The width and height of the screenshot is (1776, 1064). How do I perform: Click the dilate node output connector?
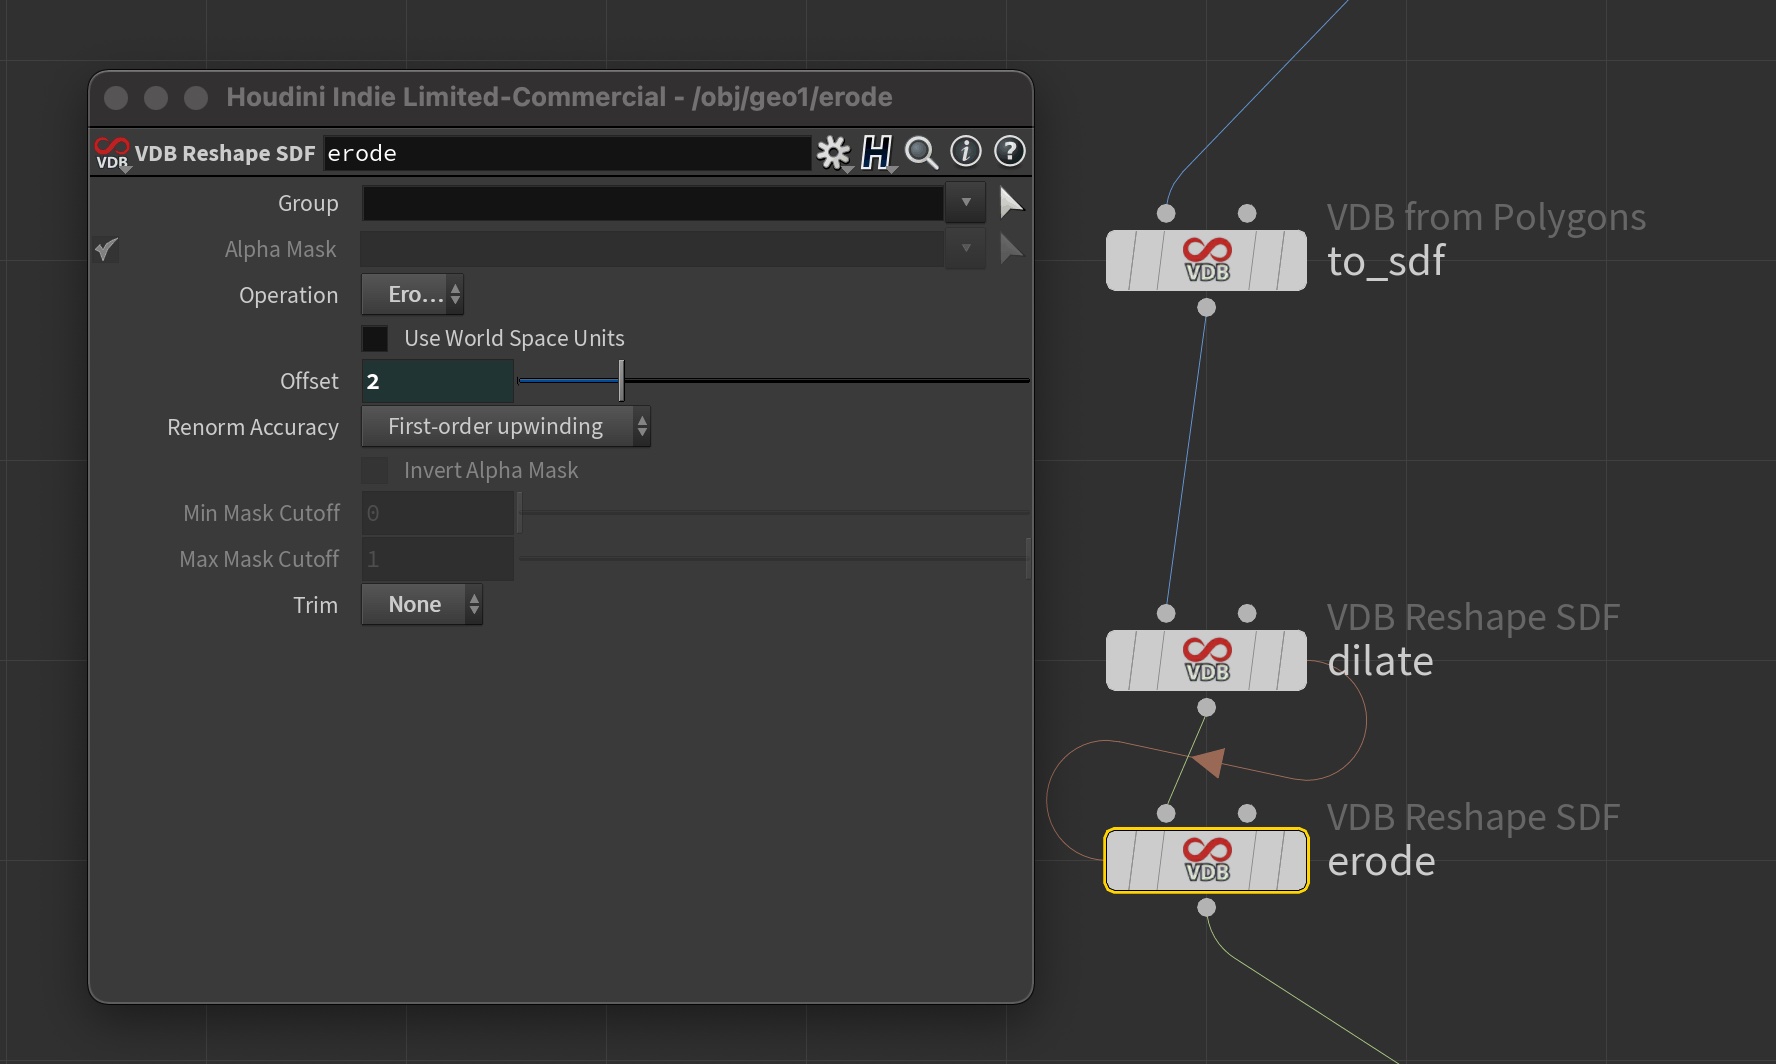[1207, 708]
